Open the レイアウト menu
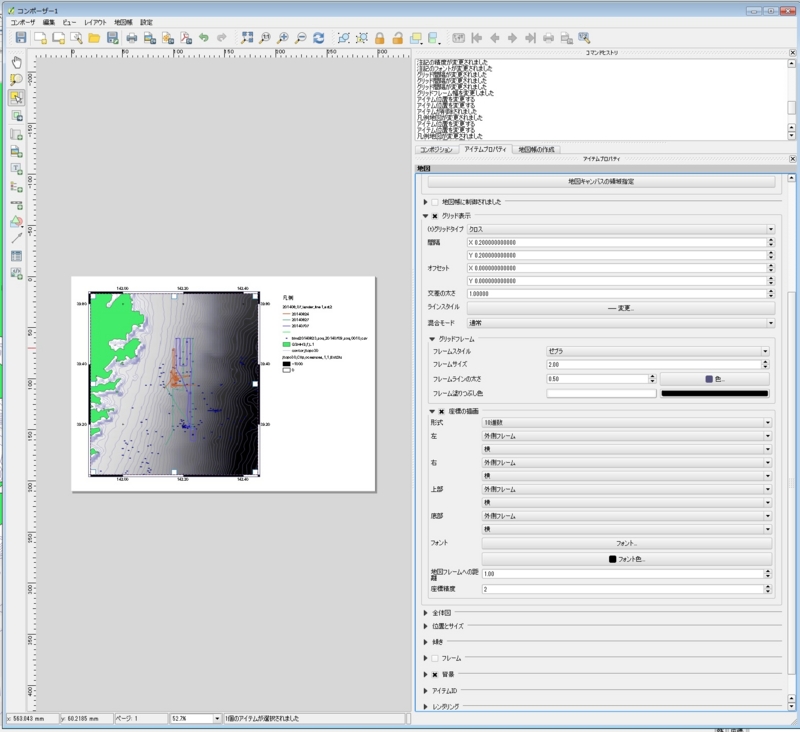 (x=95, y=22)
